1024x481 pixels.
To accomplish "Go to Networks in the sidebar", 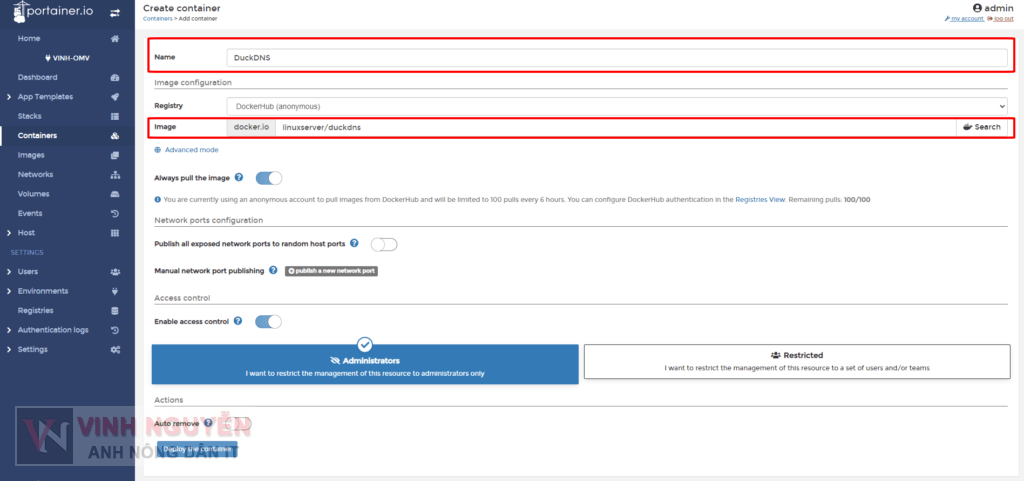I will pyautogui.click(x=35, y=174).
